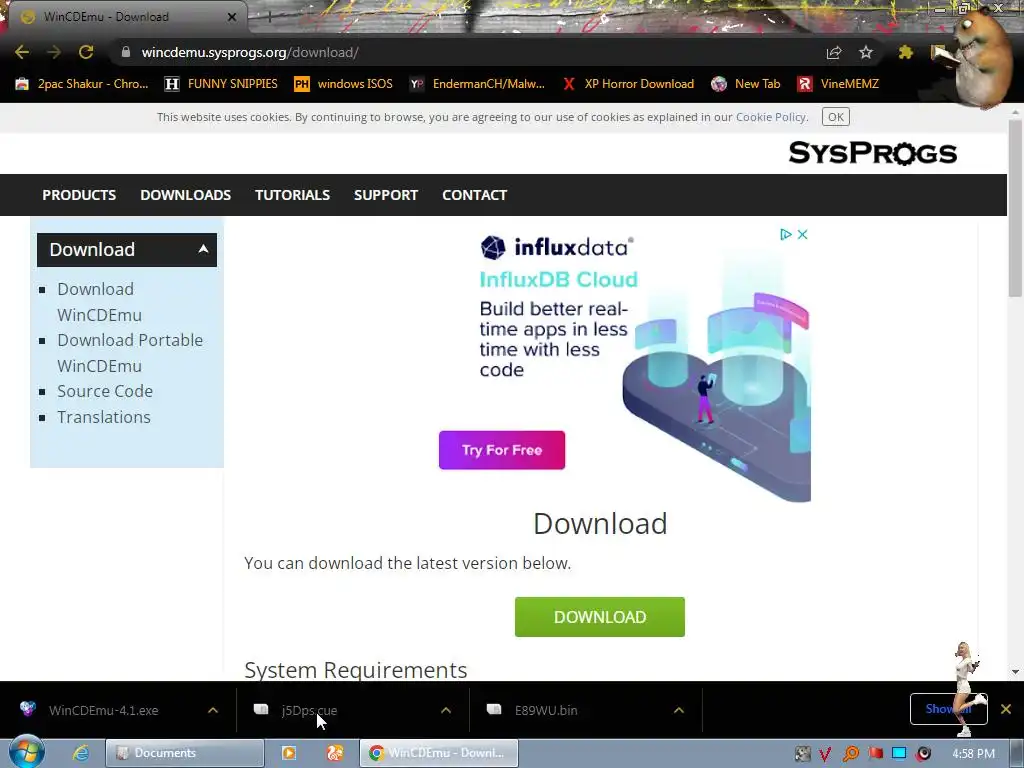Close the WinCDEmu - Download tab
The width and height of the screenshot is (1024, 768).
coord(232,17)
